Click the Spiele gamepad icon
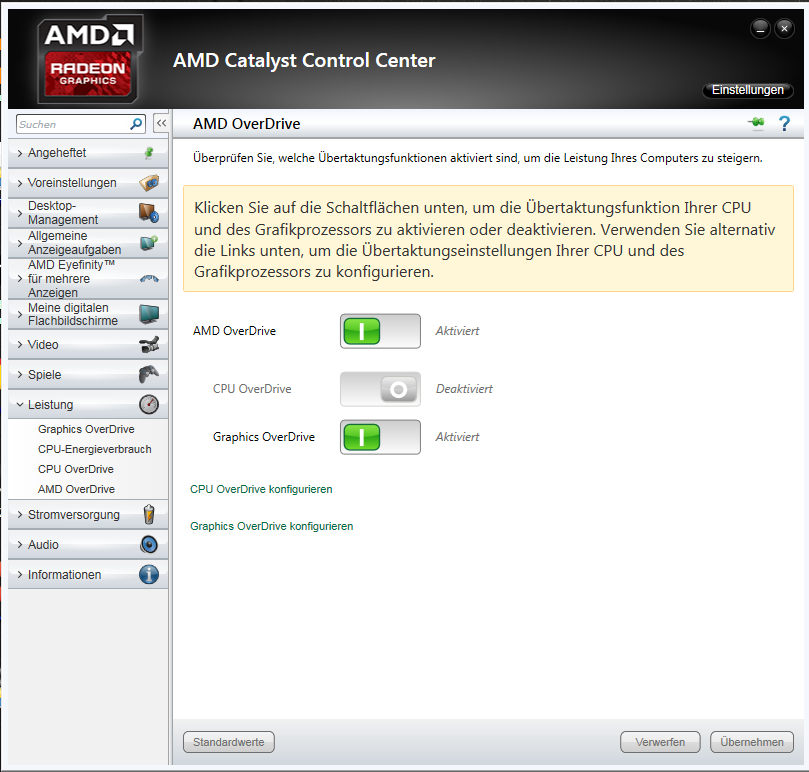The image size is (809, 772). [149, 374]
